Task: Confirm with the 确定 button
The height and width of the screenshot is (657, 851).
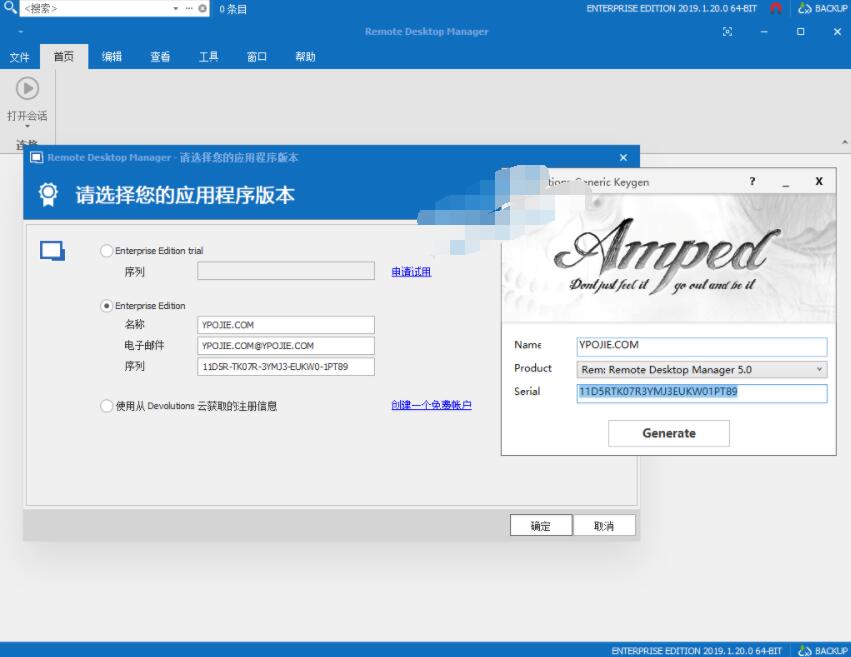Action: tap(541, 525)
